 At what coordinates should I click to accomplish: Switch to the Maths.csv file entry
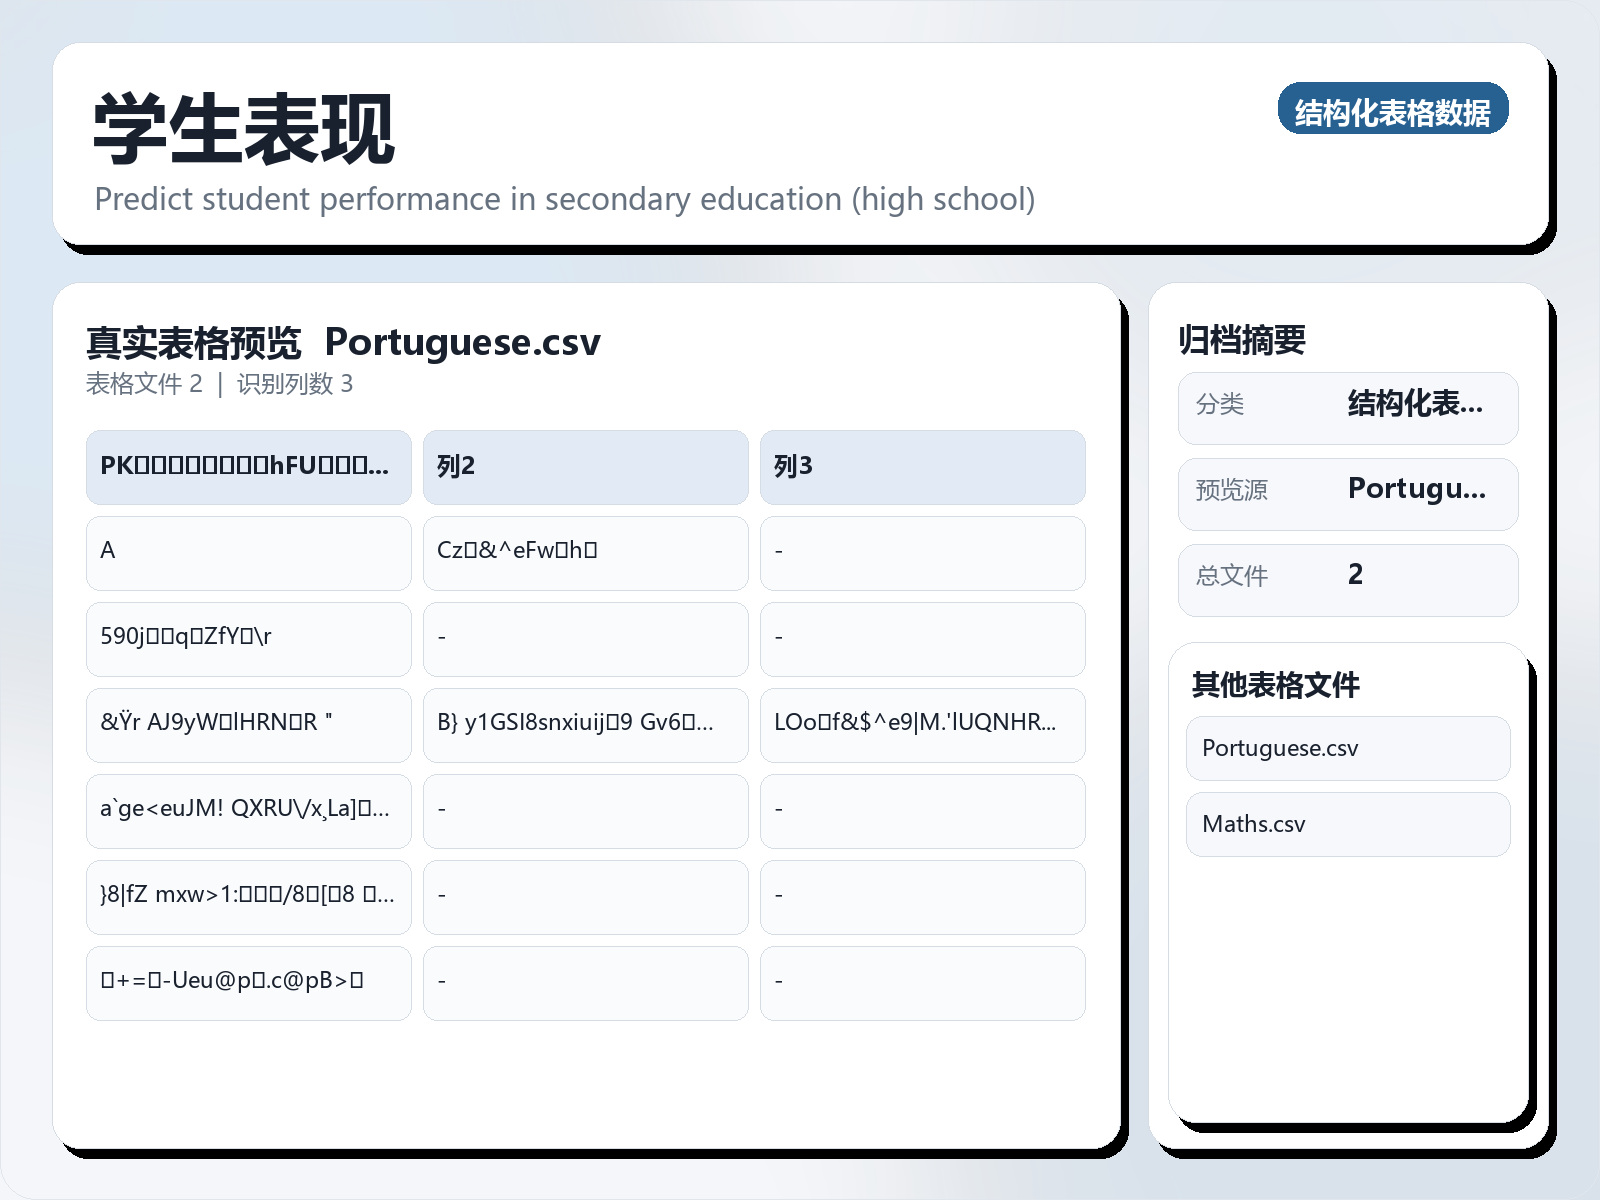pos(1347,824)
